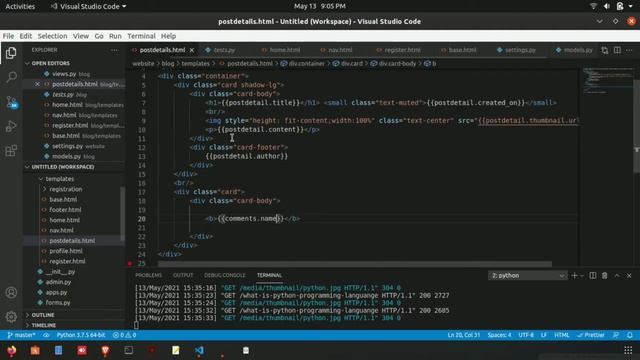Click the master branch status bar item

(x=21, y=335)
